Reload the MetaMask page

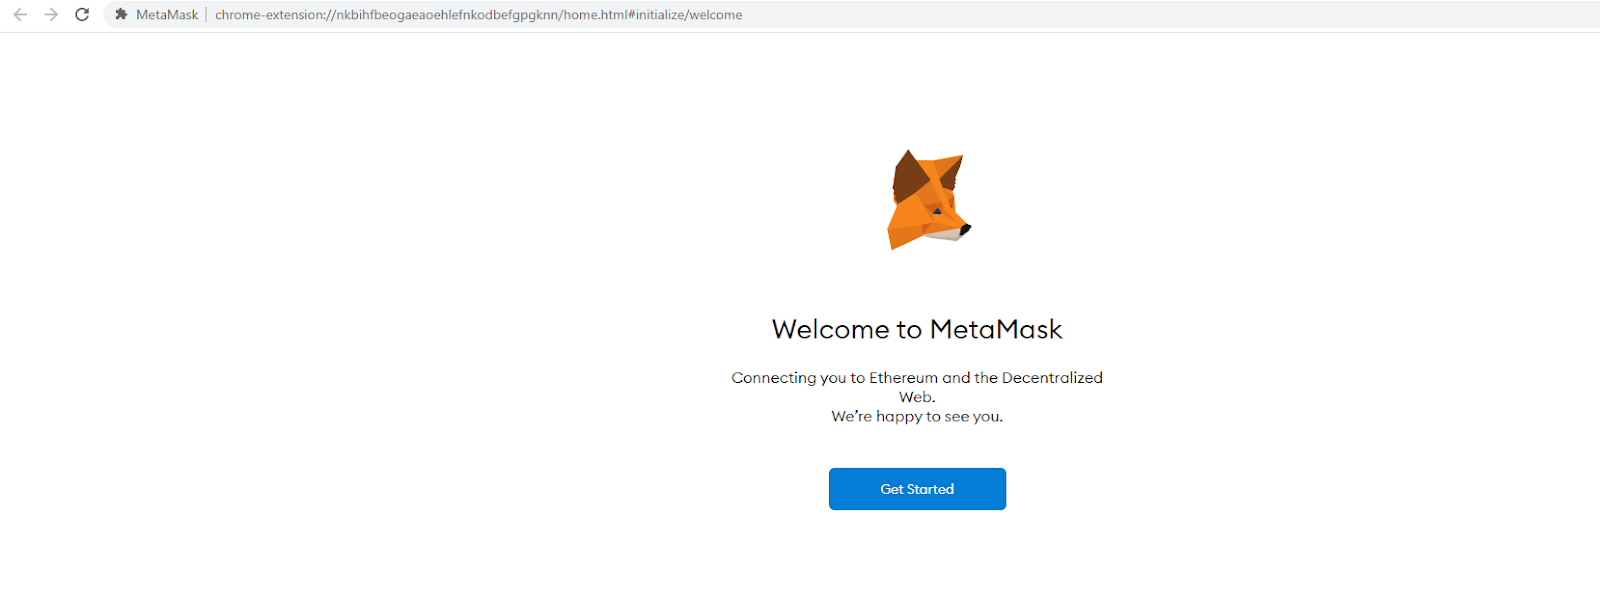coord(82,15)
